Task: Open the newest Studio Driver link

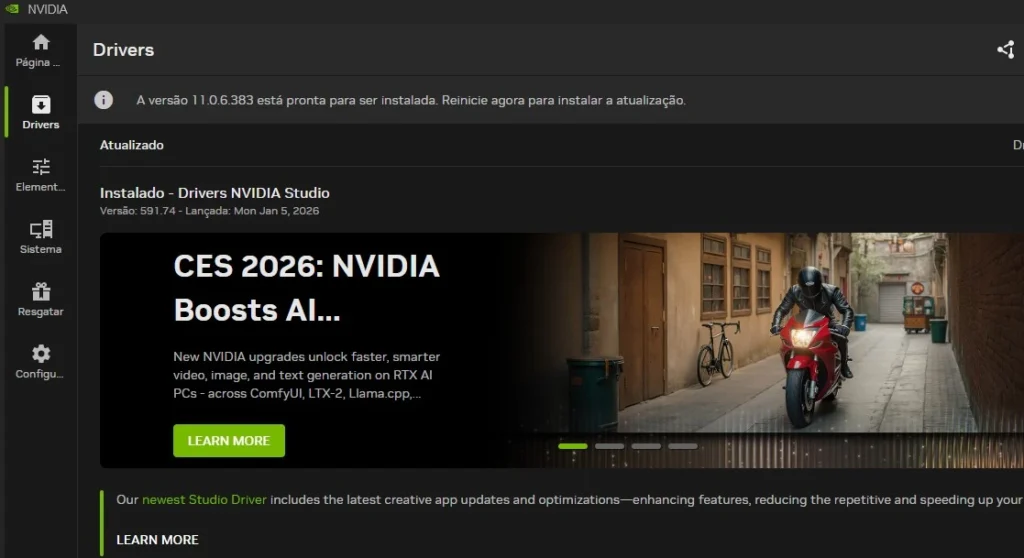Action: click(204, 499)
